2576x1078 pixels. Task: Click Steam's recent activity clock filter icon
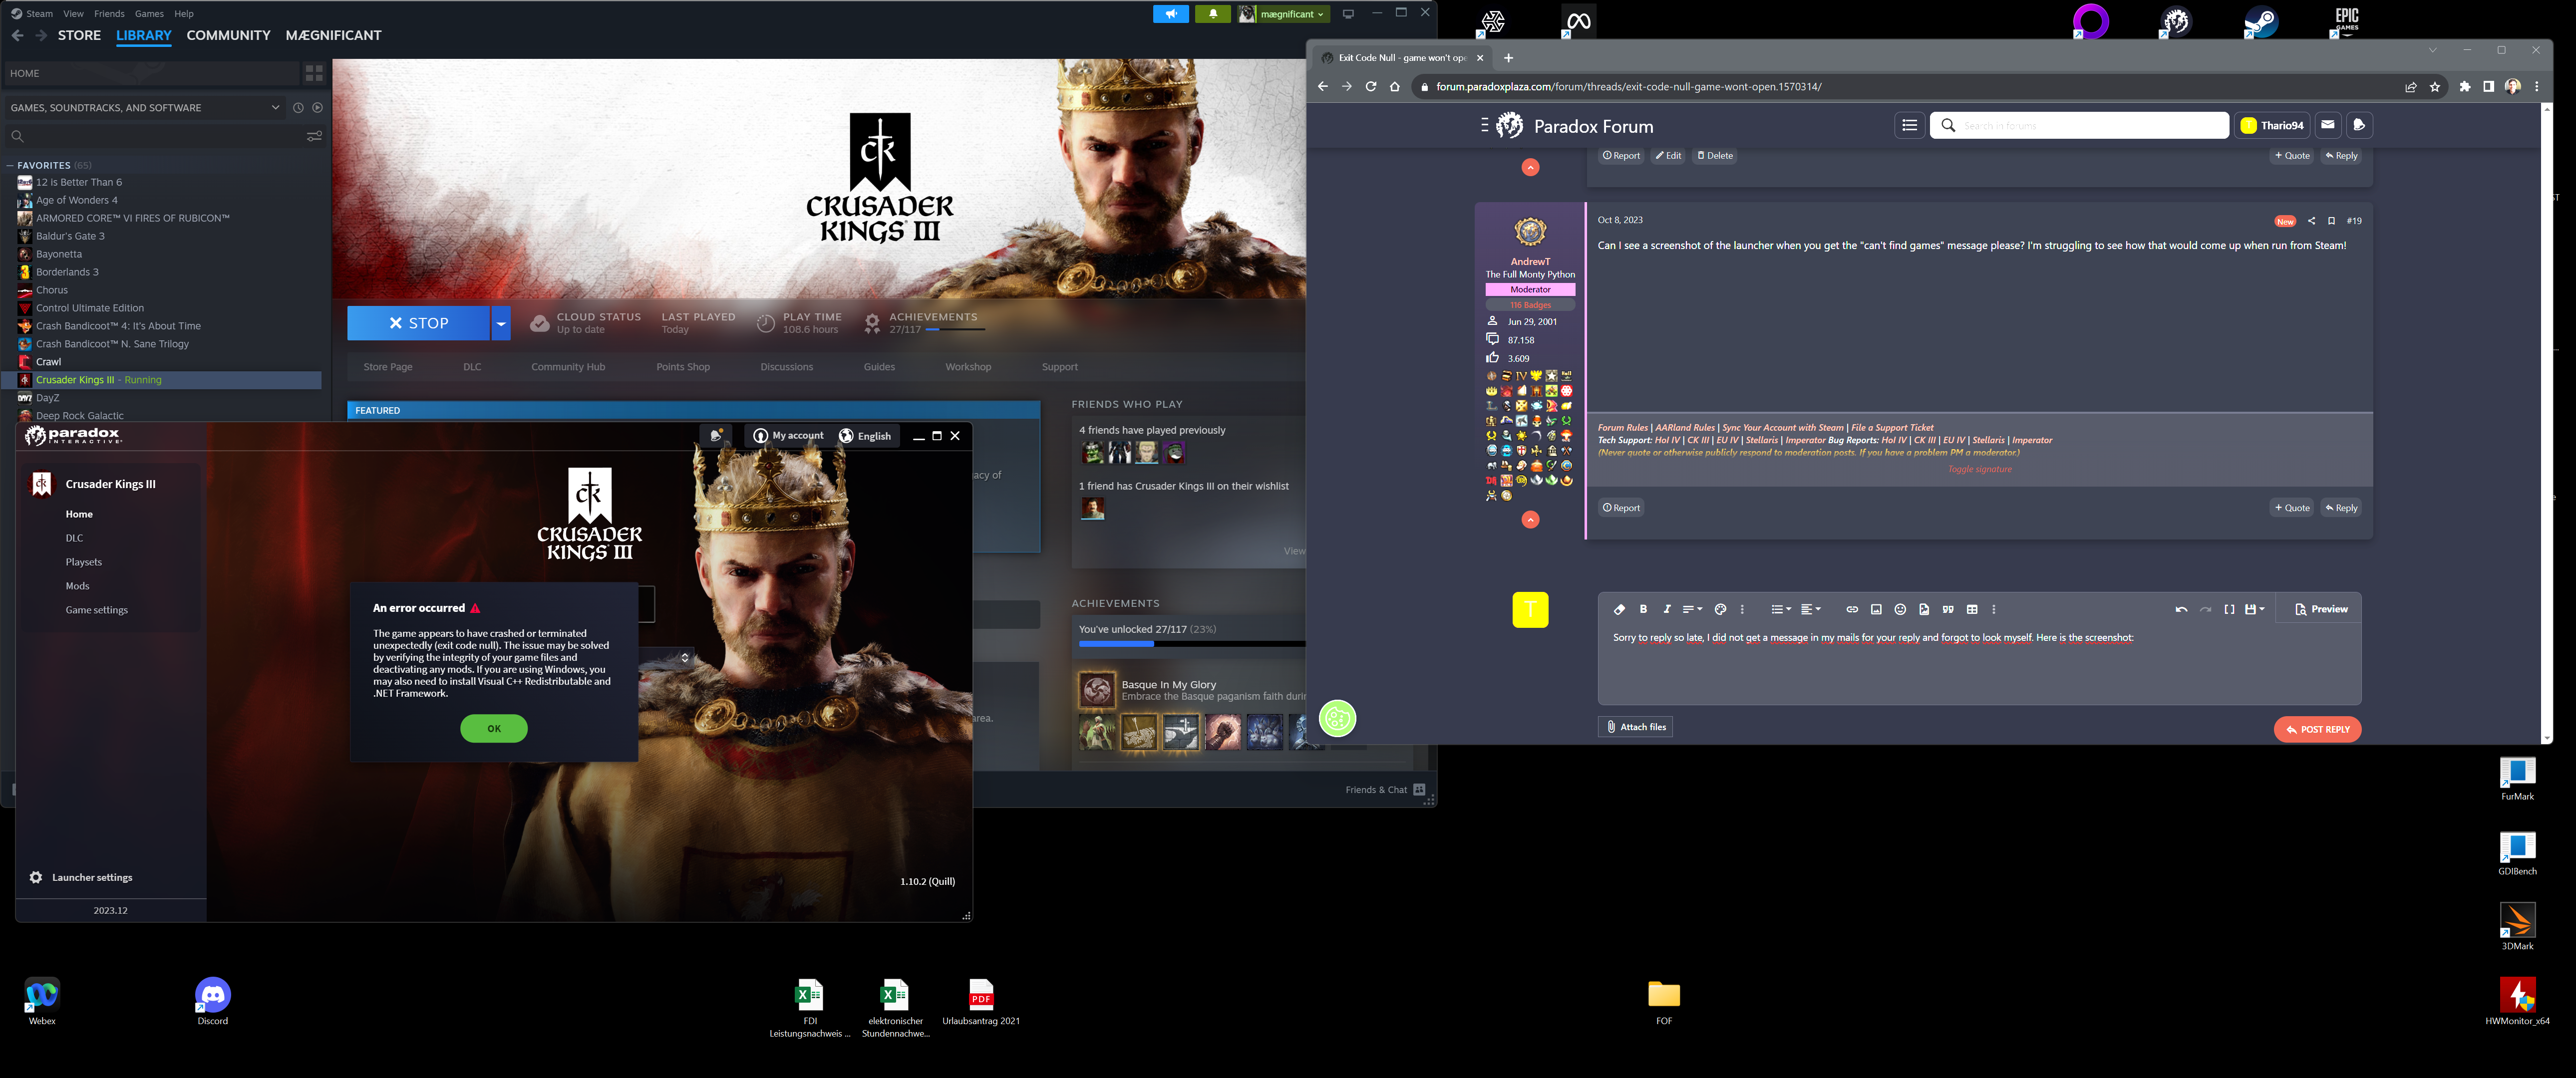298,107
